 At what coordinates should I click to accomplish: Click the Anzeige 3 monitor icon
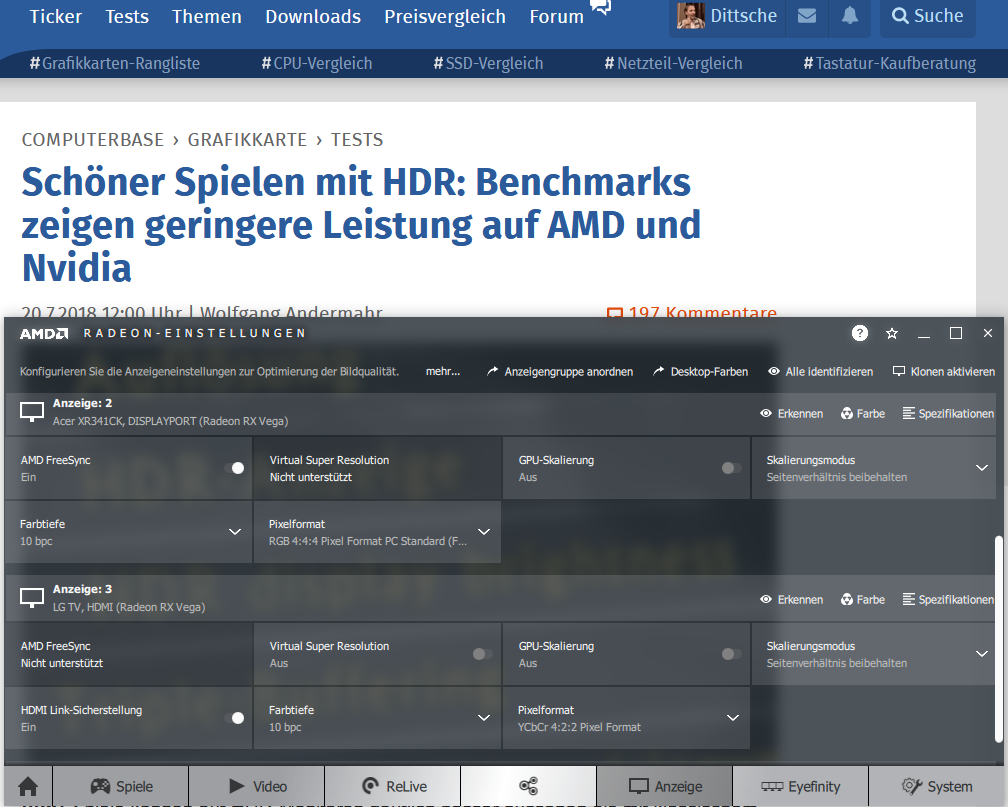point(32,597)
